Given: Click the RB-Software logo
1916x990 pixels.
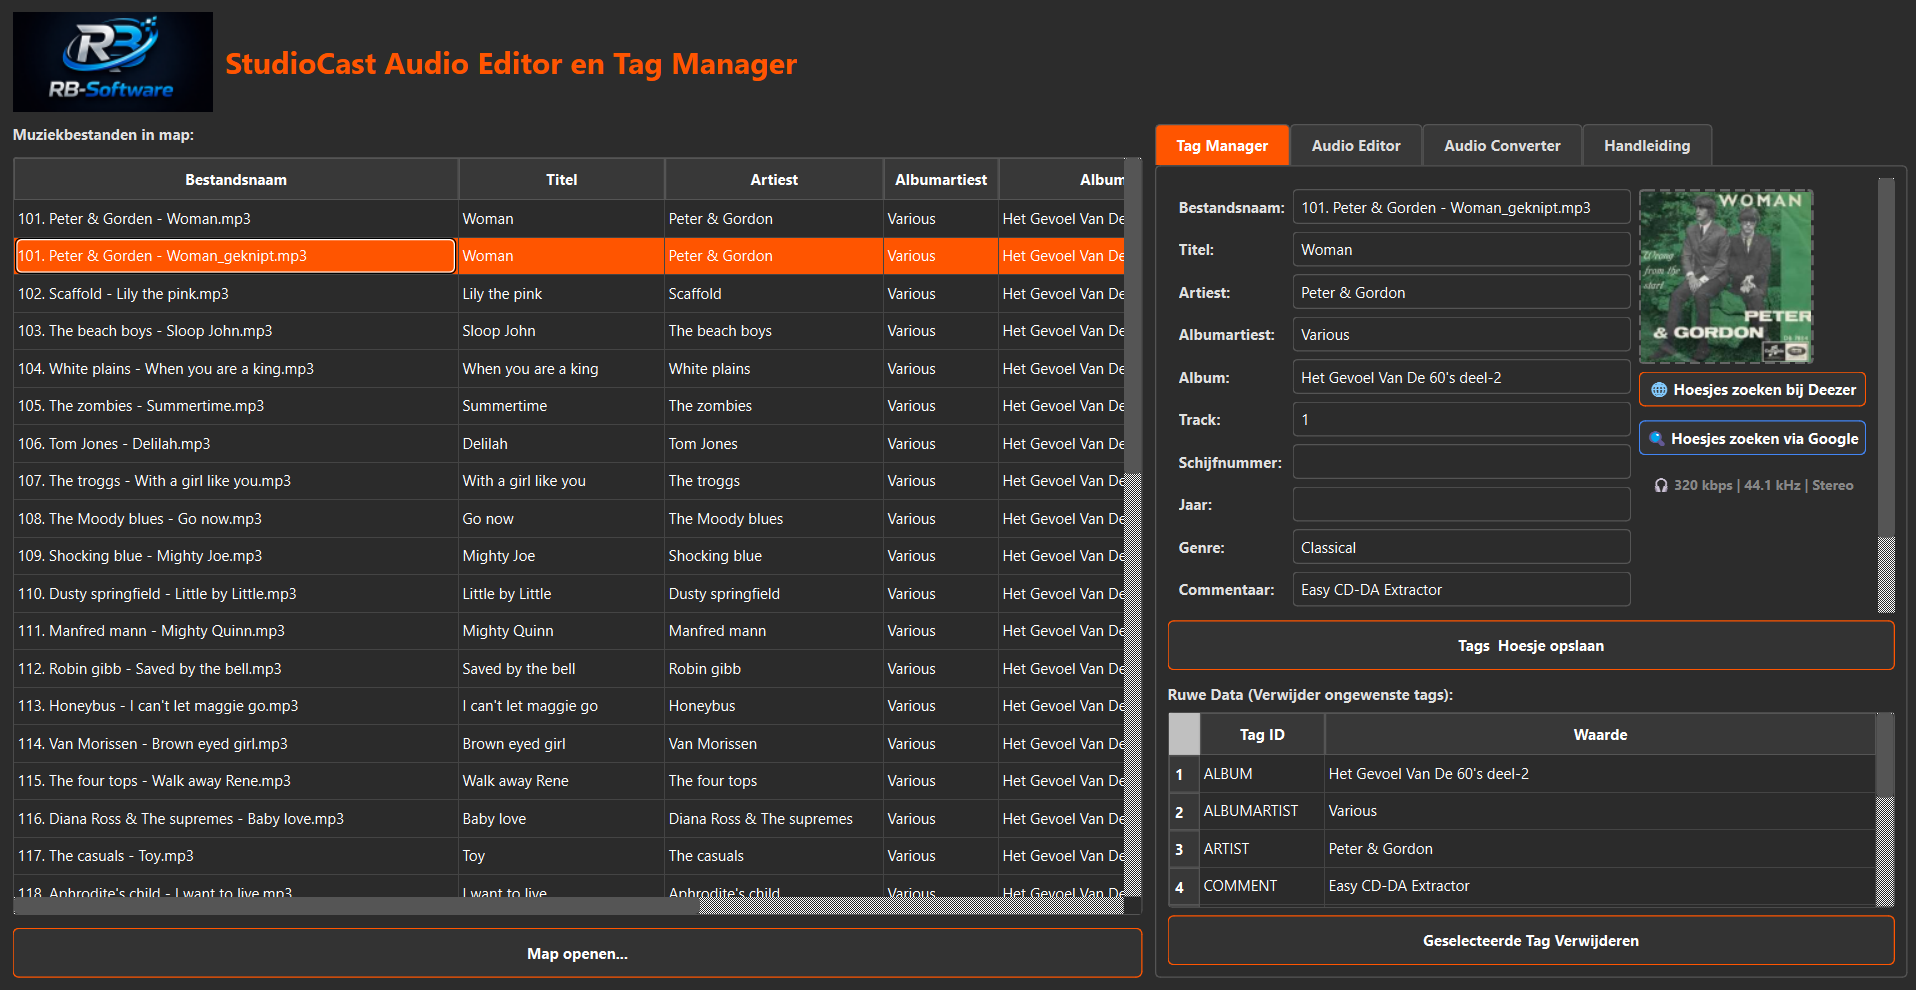Looking at the screenshot, I should [x=113, y=62].
